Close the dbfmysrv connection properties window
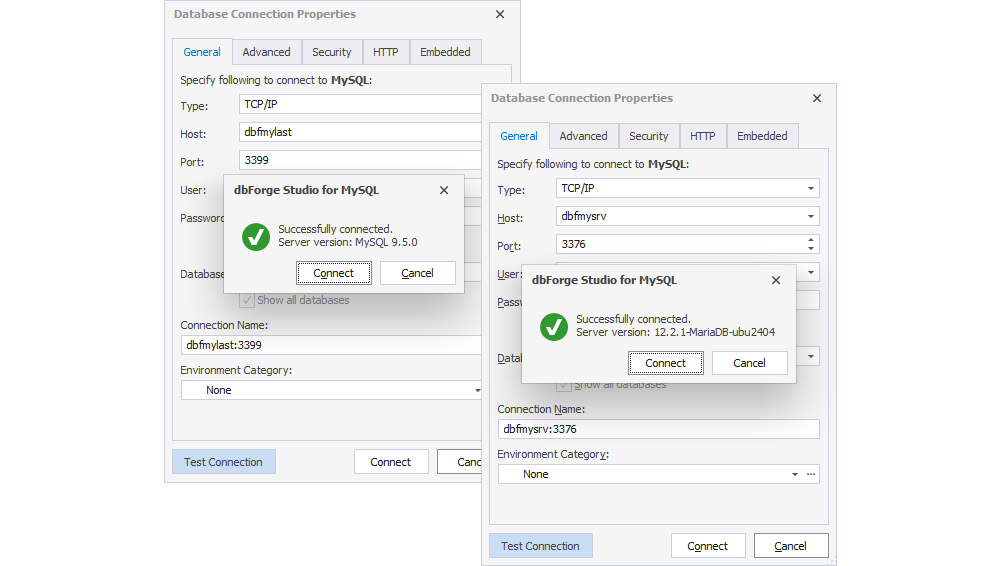This screenshot has height=566, width=1000. tap(817, 98)
